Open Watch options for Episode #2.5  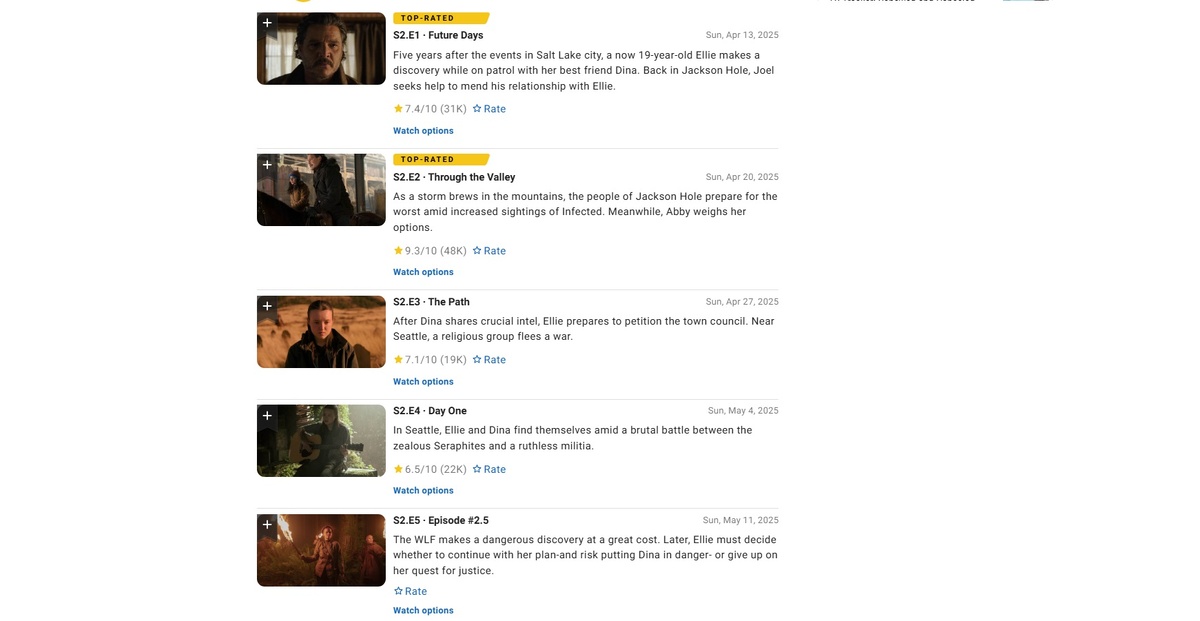point(423,611)
